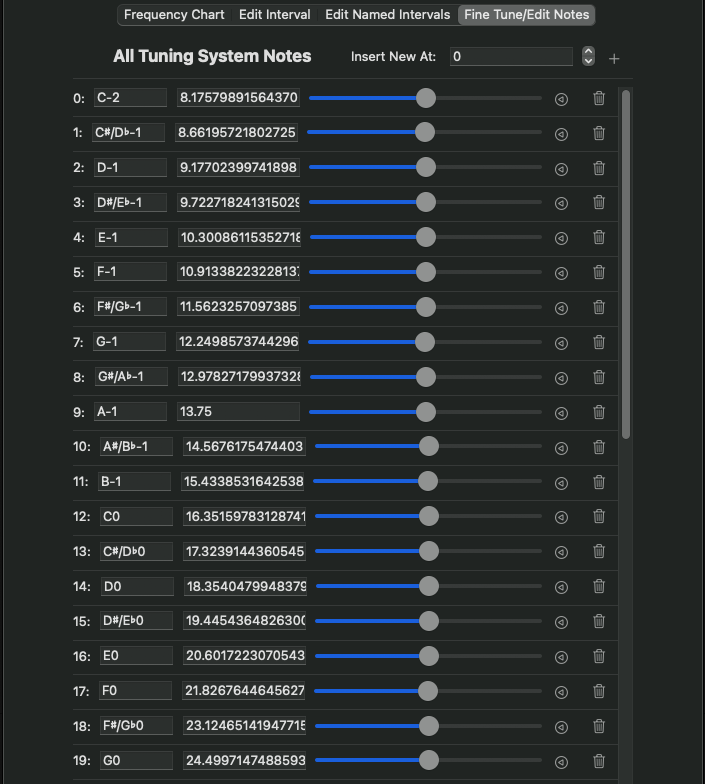Viewport: 705px width, 784px height.
Task: Click the Insert New At index field
Action: pyautogui.click(x=510, y=57)
